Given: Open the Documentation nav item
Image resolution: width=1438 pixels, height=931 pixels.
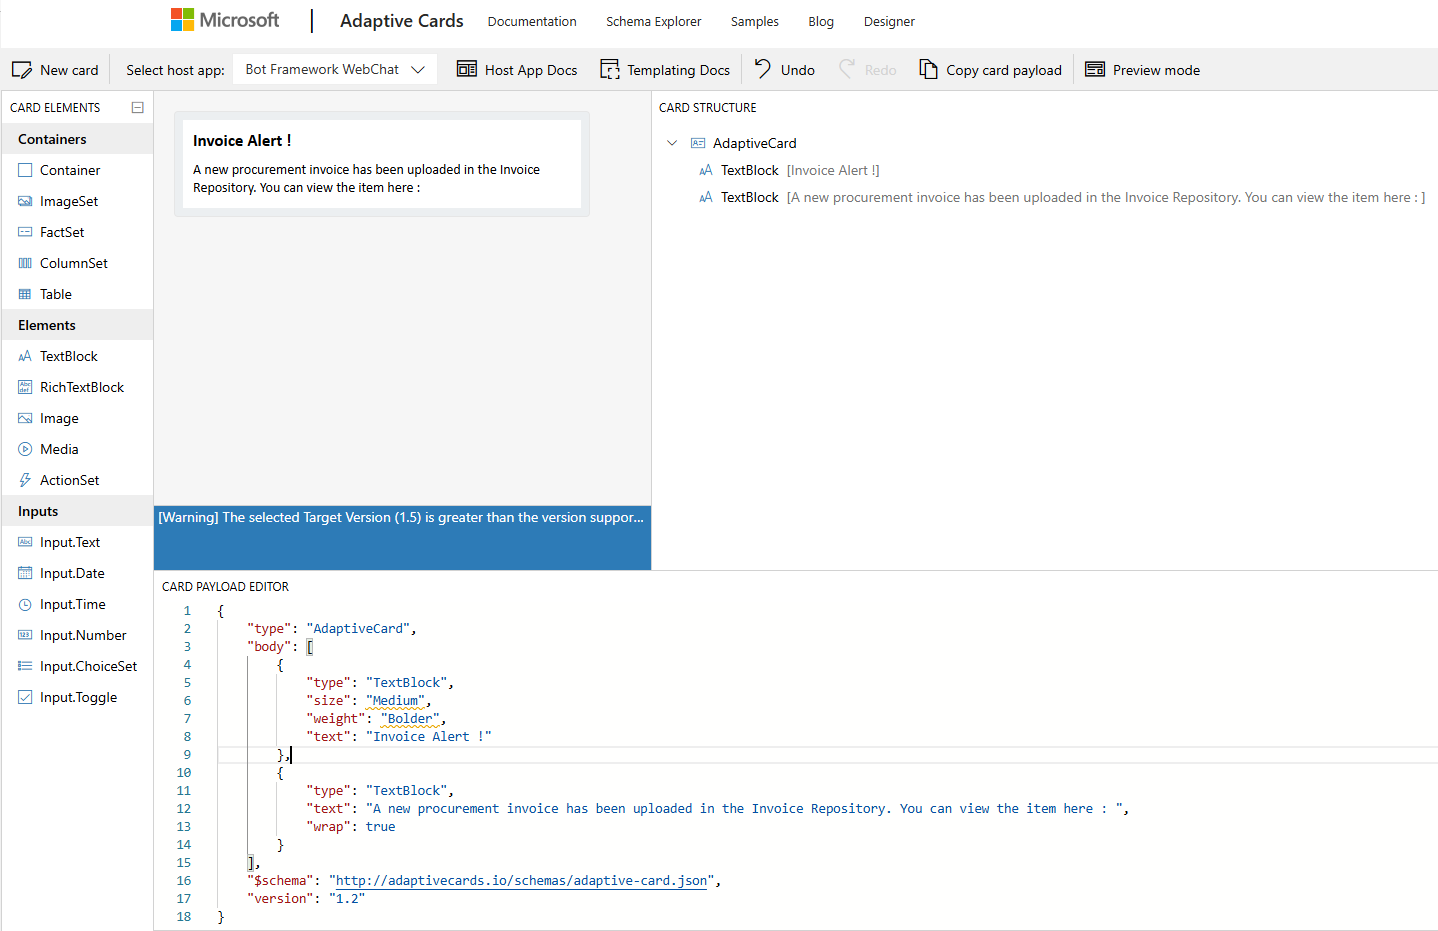Looking at the screenshot, I should 532,21.
